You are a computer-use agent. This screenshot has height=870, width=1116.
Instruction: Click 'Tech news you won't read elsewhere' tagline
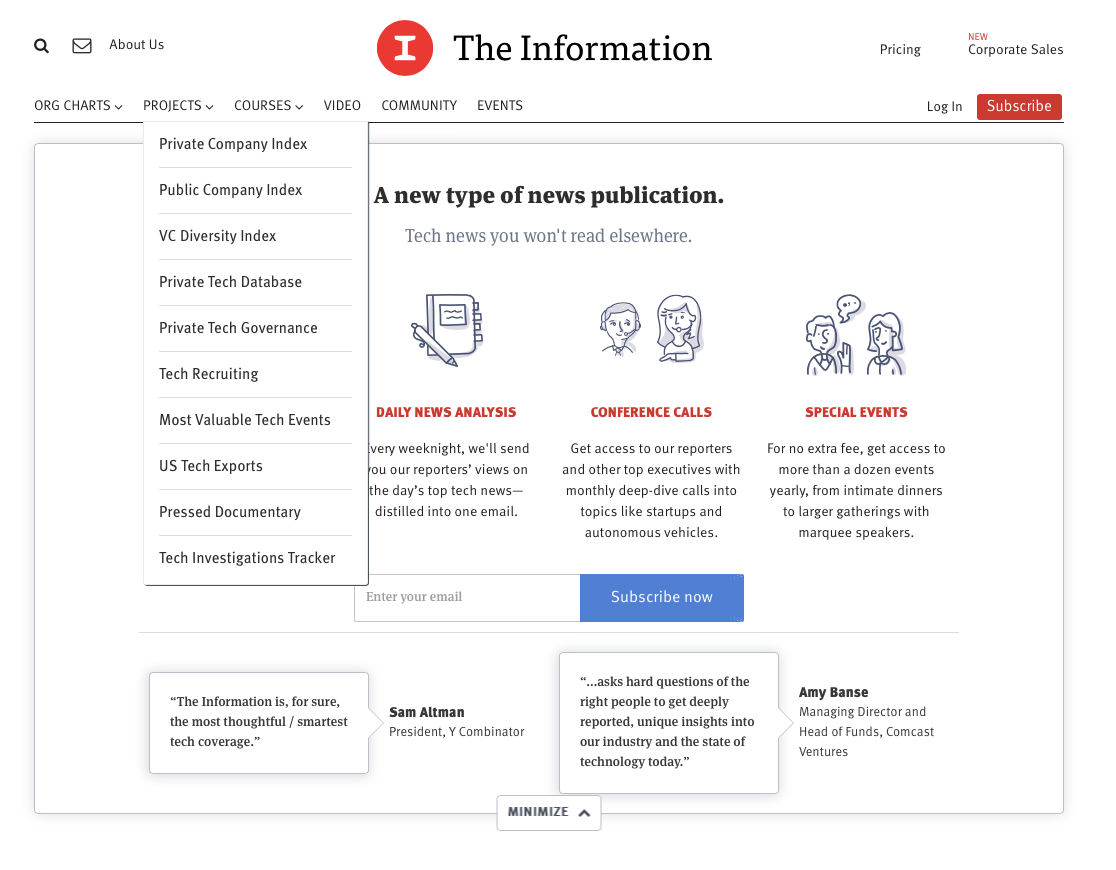[x=549, y=236]
